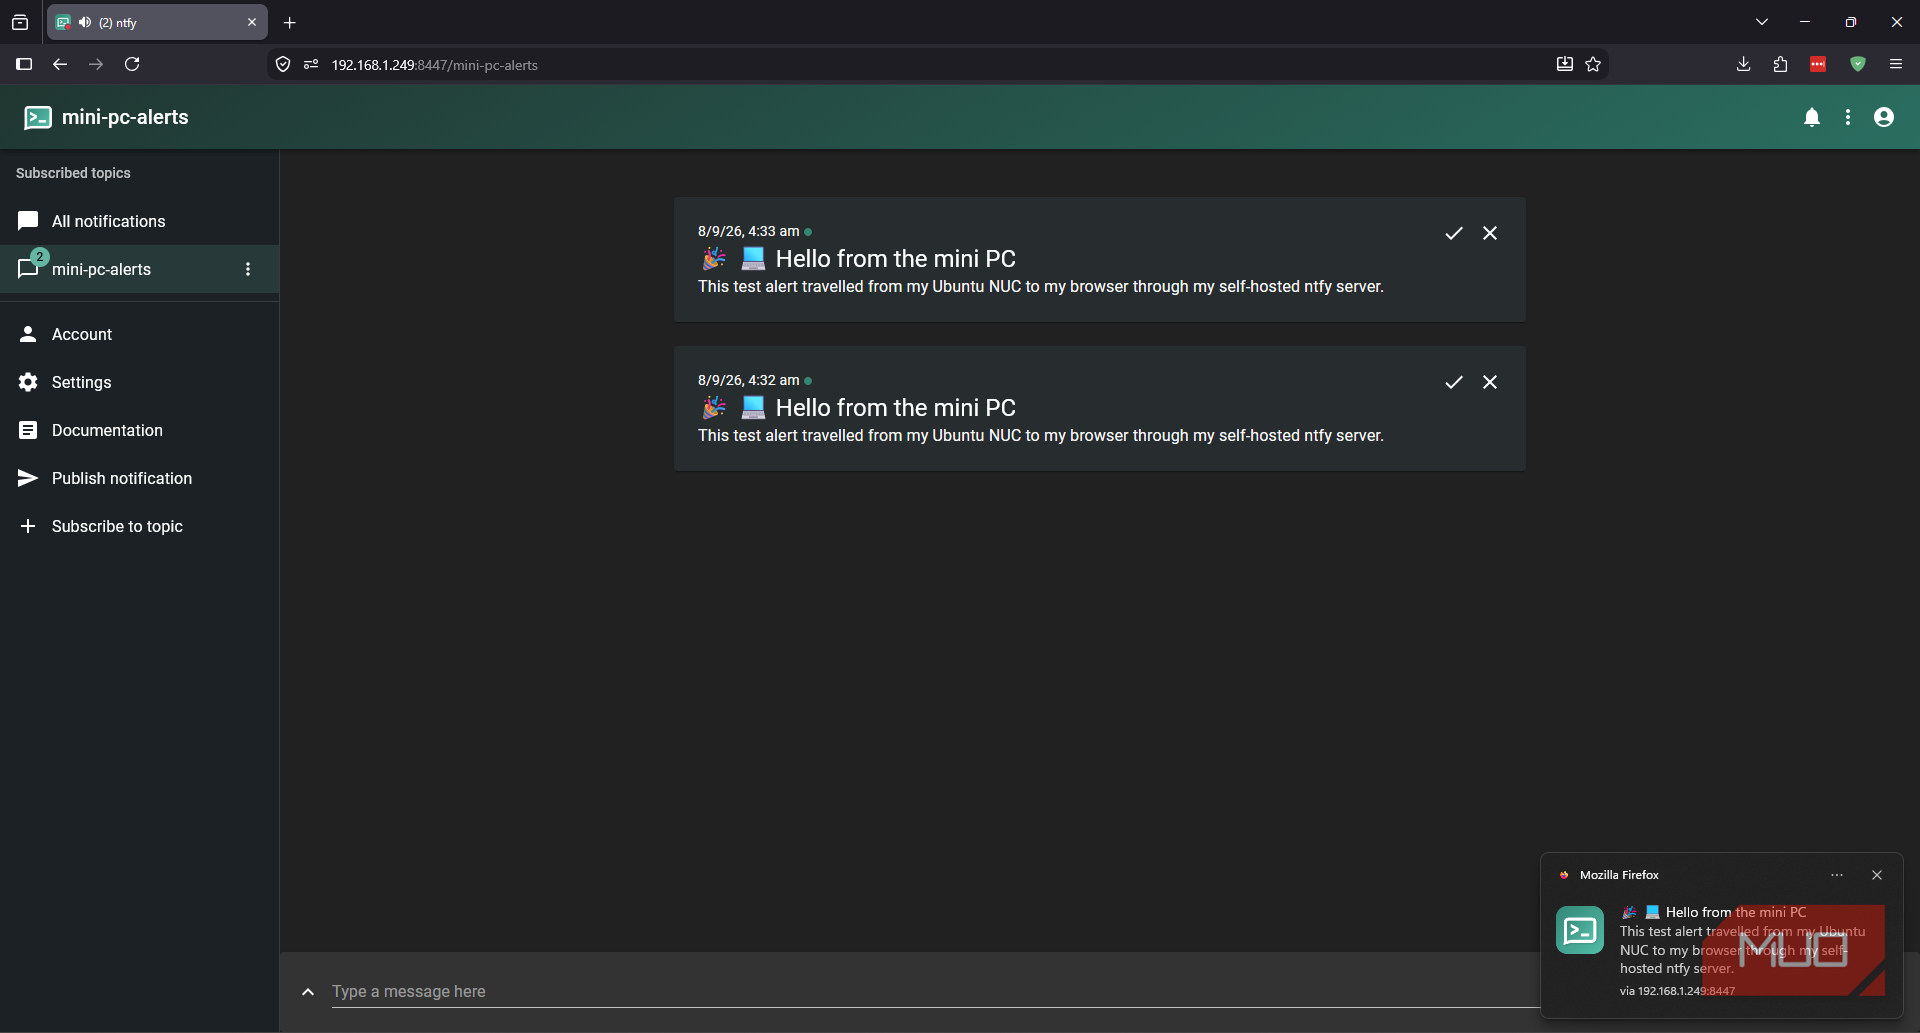Click Subscribe to topic
The image size is (1920, 1033).
pyautogui.click(x=139, y=526)
